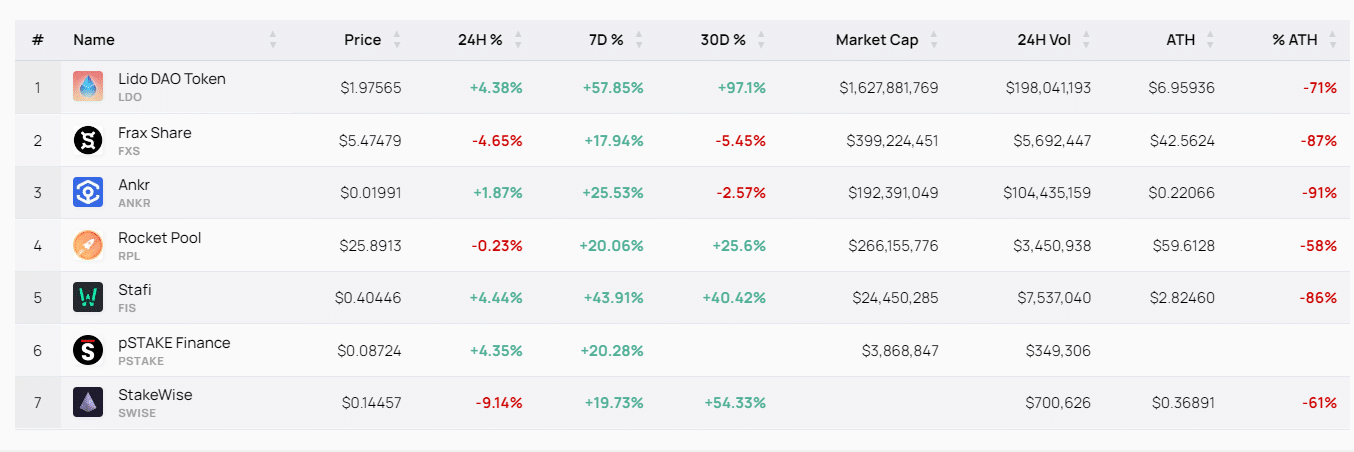Sort by 30D % column arrows
1354x452 pixels.
click(x=761, y=40)
